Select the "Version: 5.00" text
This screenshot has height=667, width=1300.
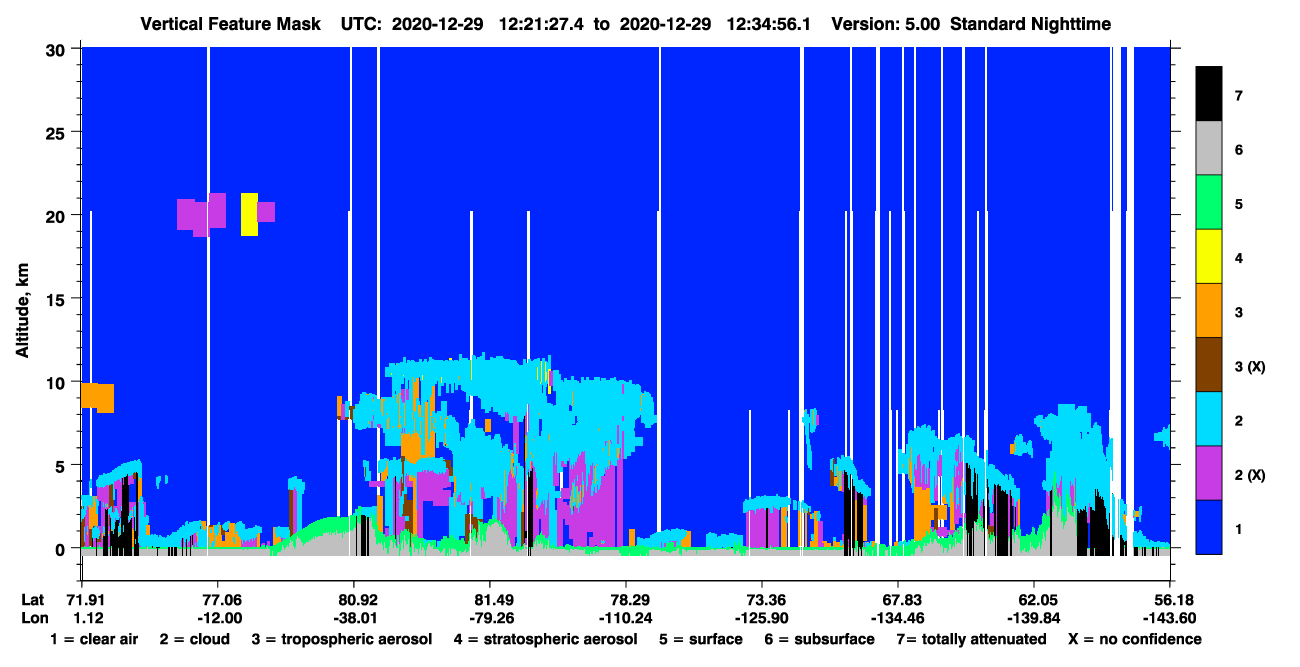click(884, 24)
